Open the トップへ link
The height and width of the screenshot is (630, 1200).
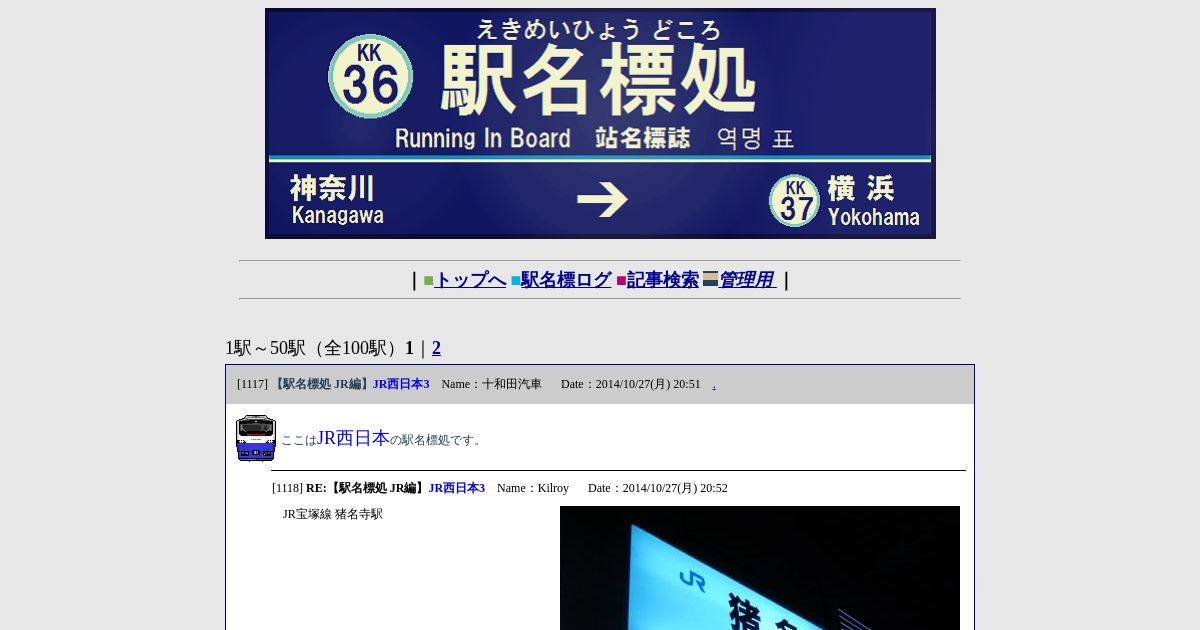(470, 280)
